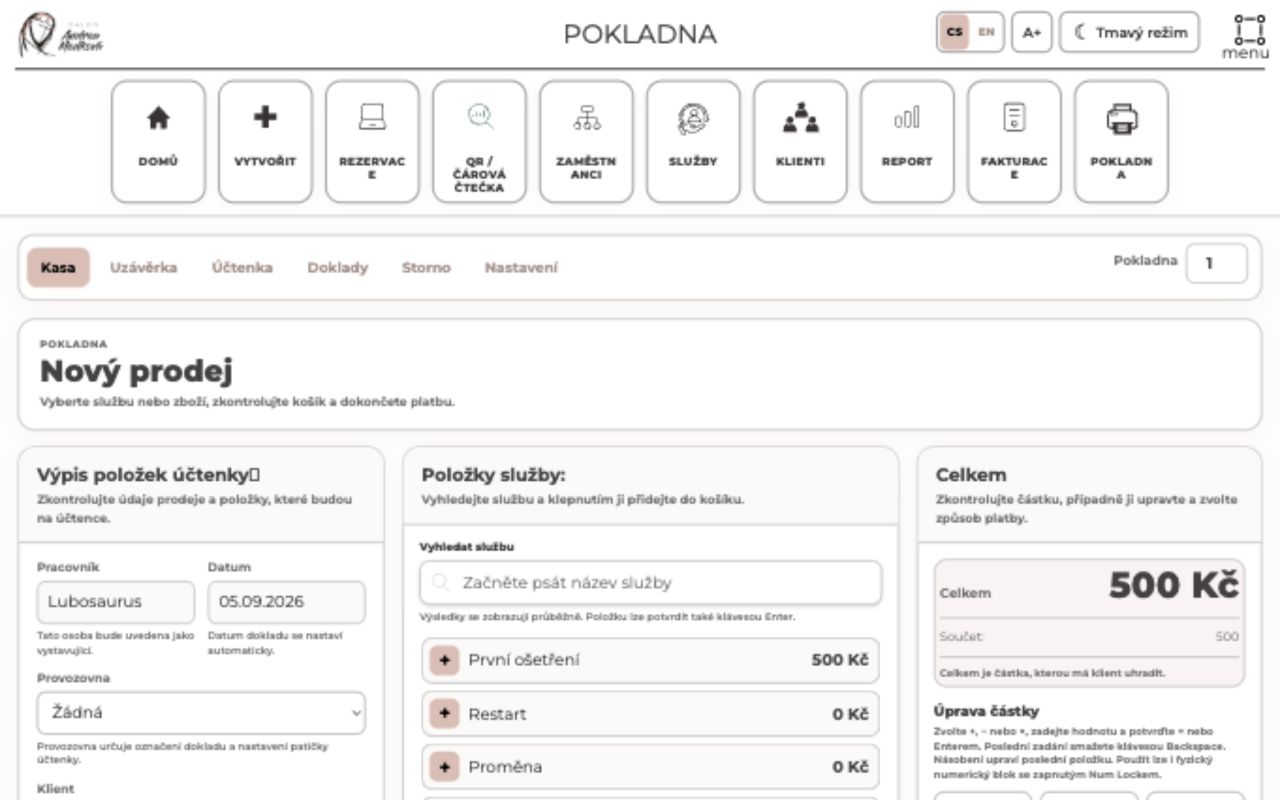Click První ošetření price 500 Kč

click(840, 660)
